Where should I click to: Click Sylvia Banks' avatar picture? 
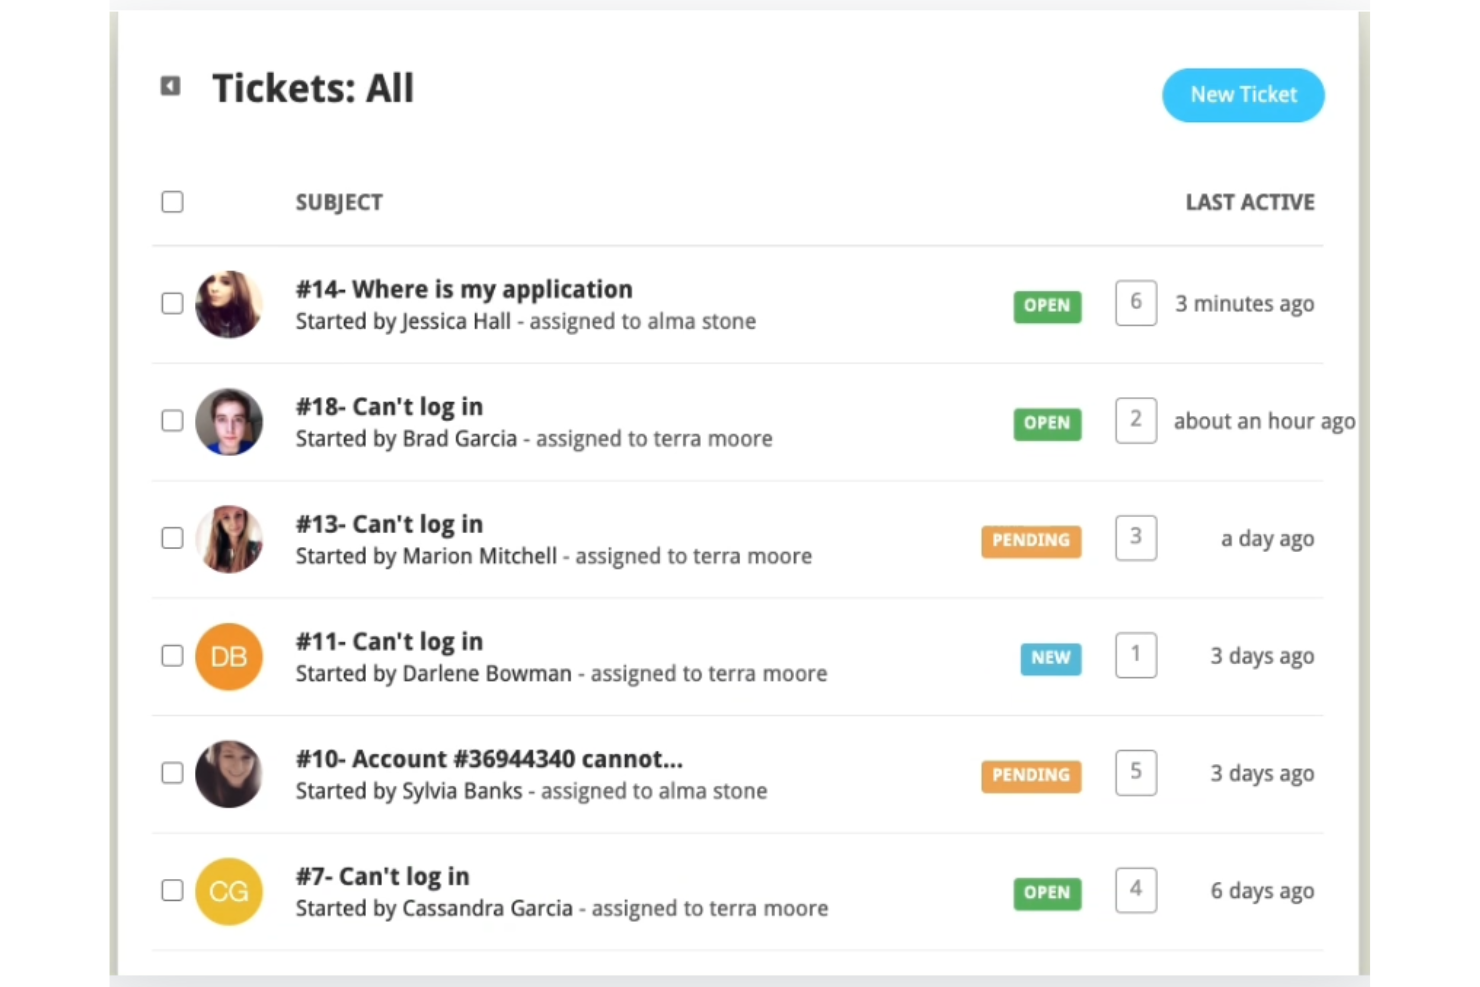[228, 773]
